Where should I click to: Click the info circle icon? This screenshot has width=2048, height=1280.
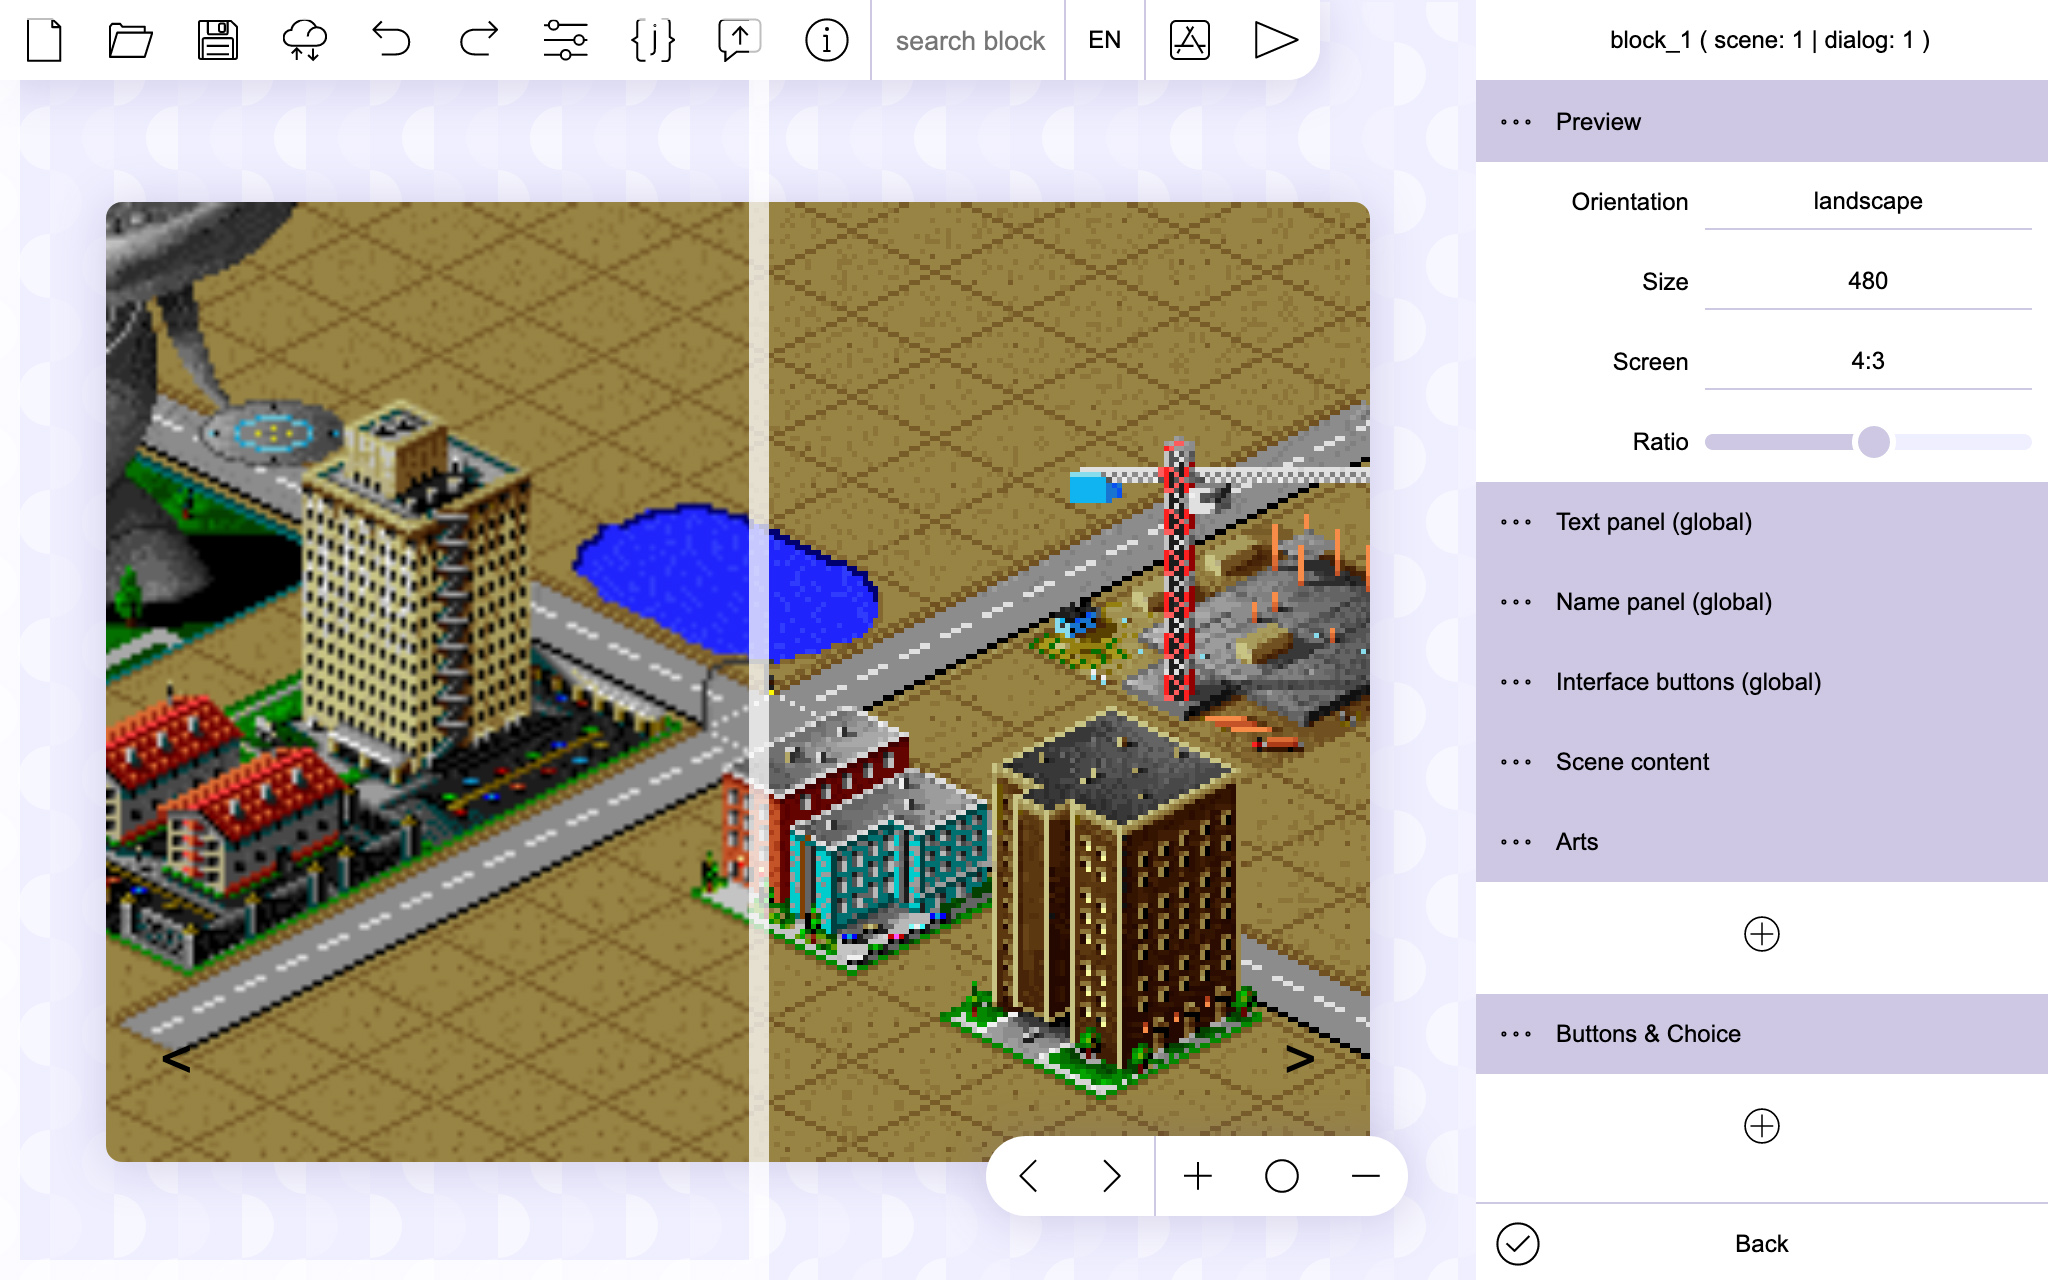pos(826,41)
